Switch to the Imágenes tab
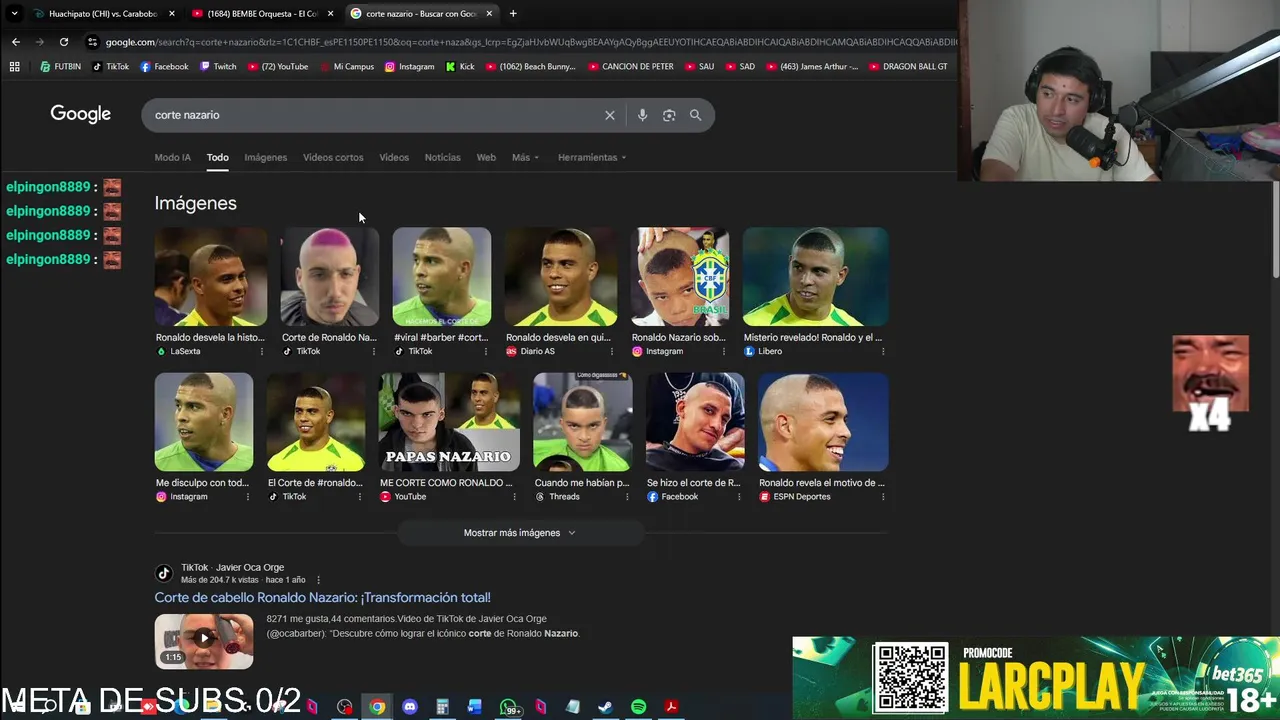 coord(265,157)
